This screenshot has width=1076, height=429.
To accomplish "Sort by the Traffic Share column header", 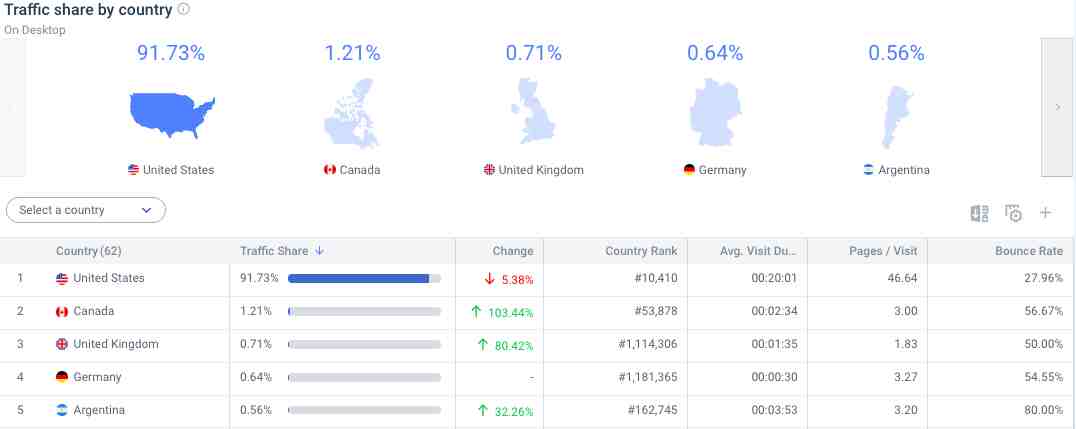I will [x=276, y=251].
